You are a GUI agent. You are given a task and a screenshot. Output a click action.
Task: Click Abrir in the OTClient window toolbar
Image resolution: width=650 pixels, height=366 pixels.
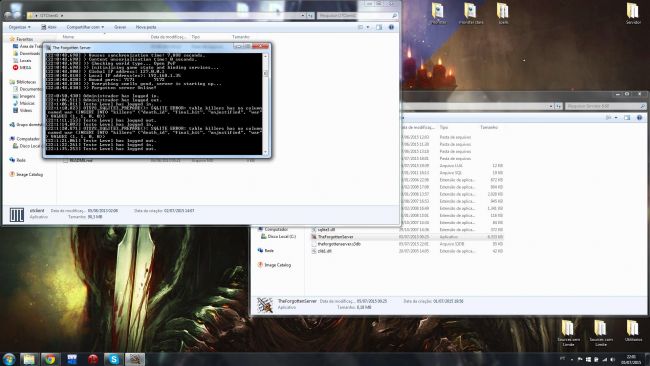49,27
